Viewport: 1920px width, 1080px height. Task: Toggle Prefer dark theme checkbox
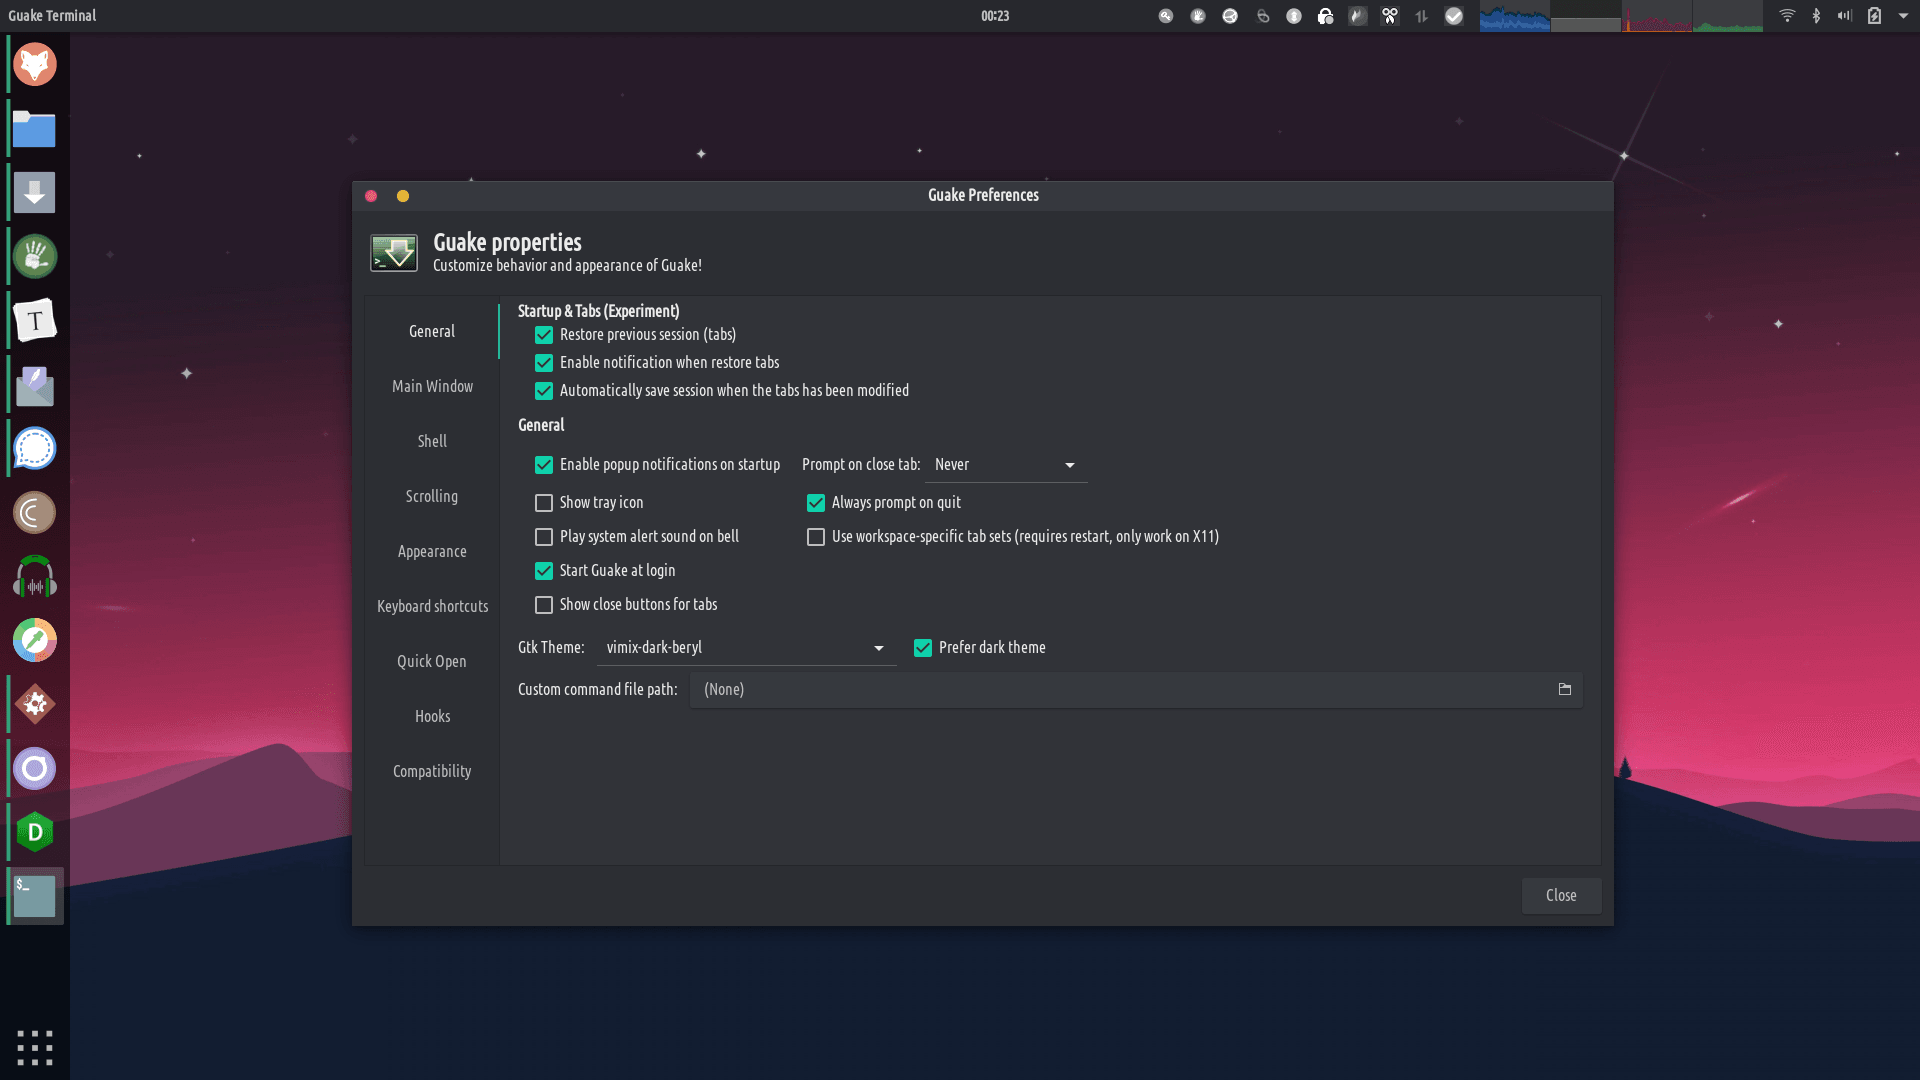coord(923,648)
